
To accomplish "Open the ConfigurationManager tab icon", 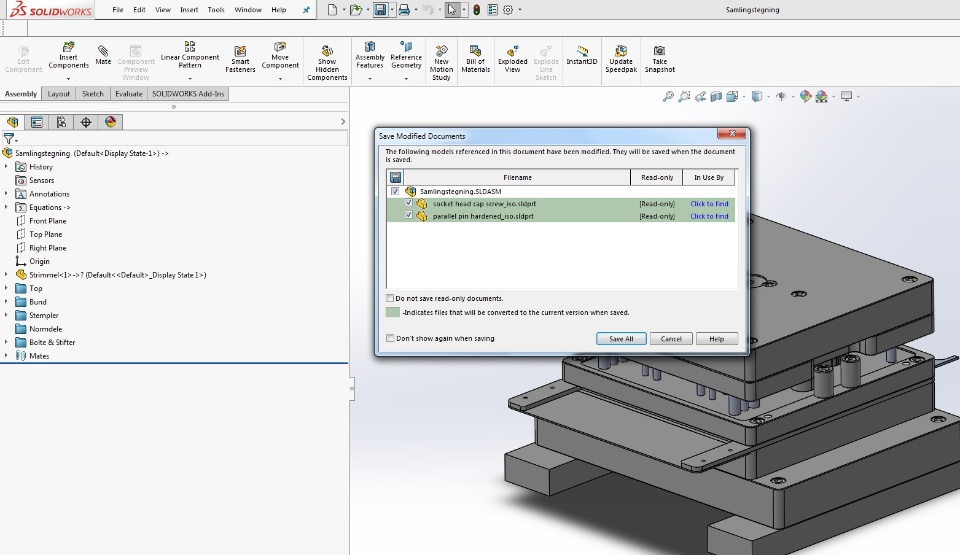I will pyautogui.click(x=61, y=122).
